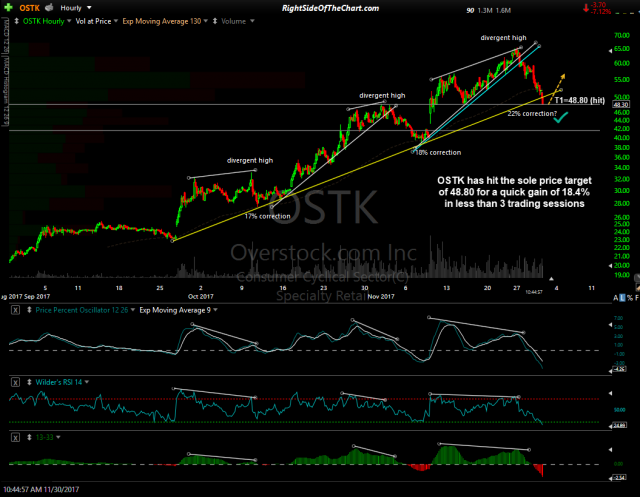
Task: Click move arrows beside Wilder's RSI
Action: [29, 383]
